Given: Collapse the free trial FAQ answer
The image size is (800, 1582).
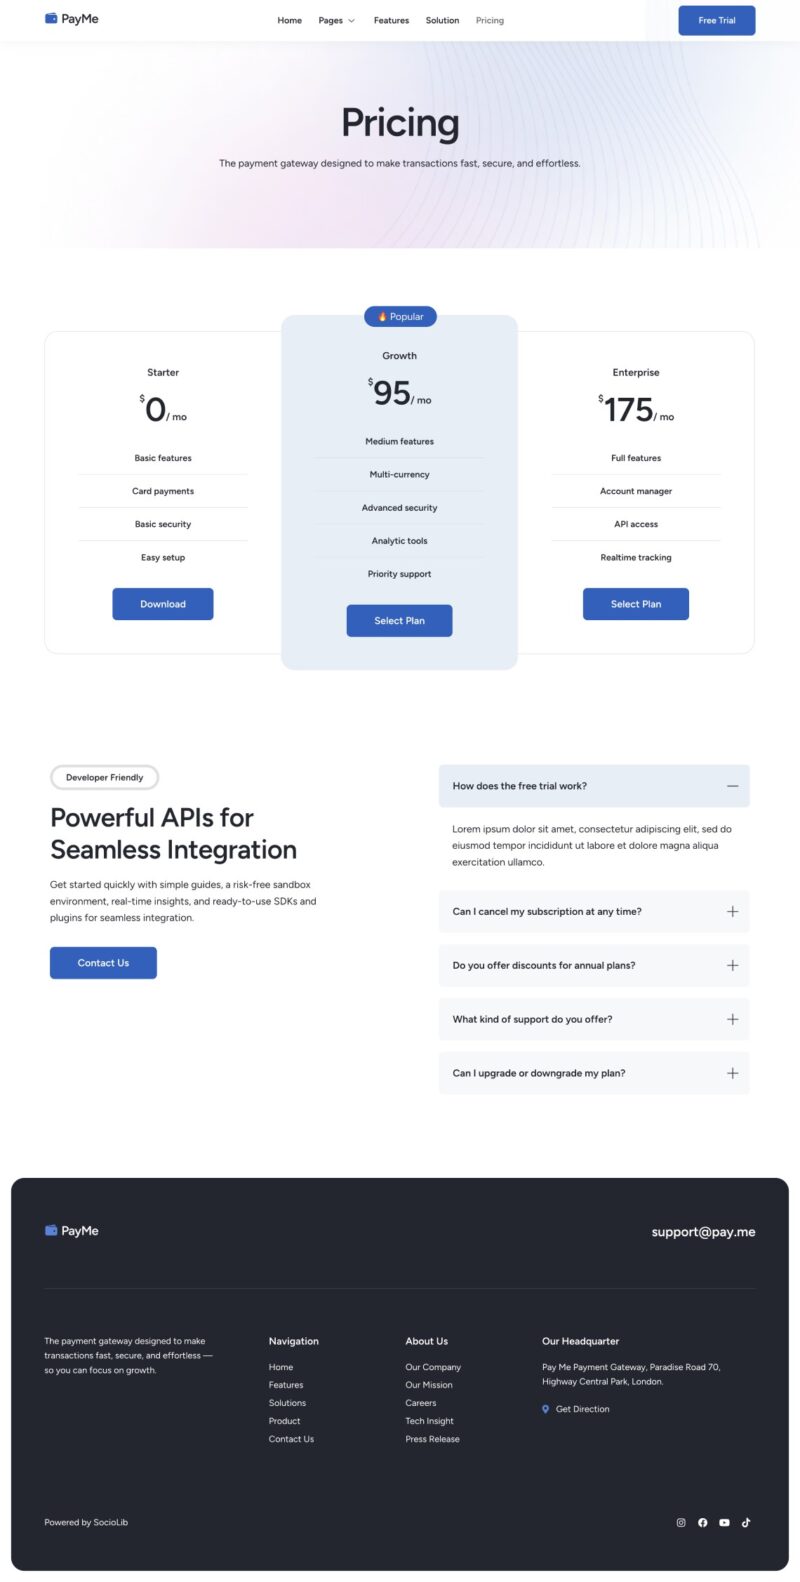Looking at the screenshot, I should pos(732,786).
